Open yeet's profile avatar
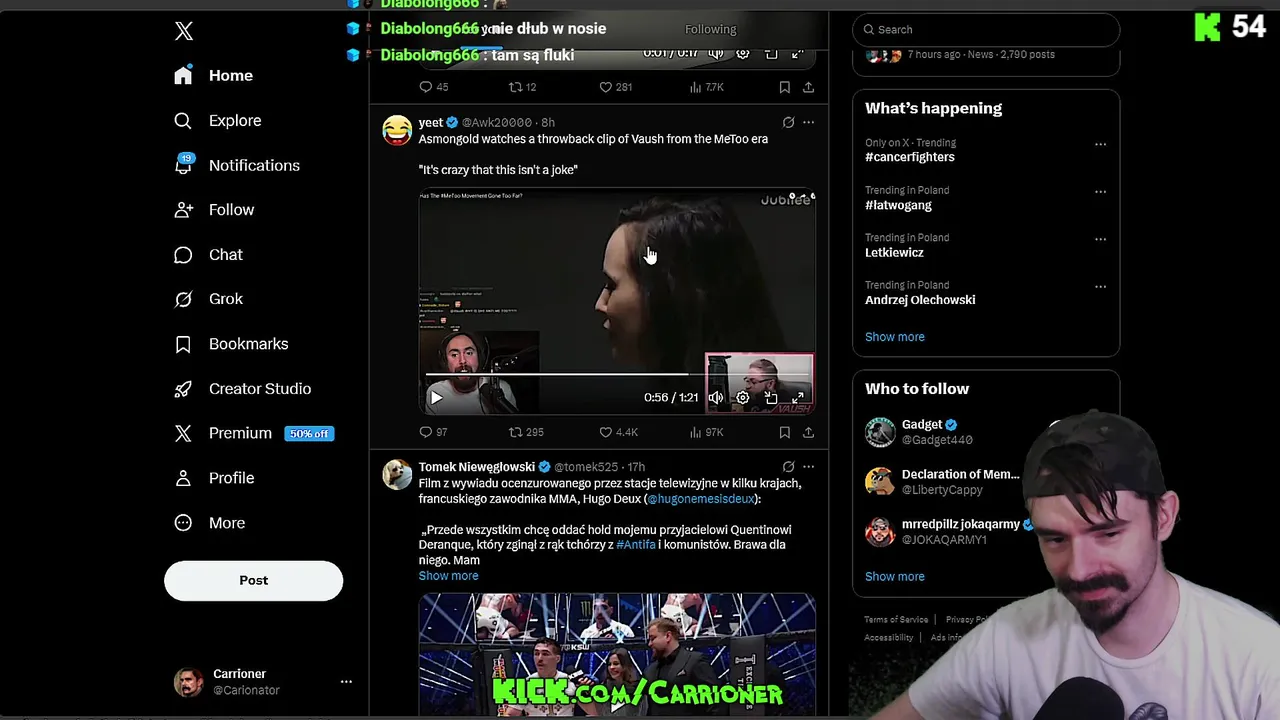This screenshot has width=1280, height=720. click(397, 130)
